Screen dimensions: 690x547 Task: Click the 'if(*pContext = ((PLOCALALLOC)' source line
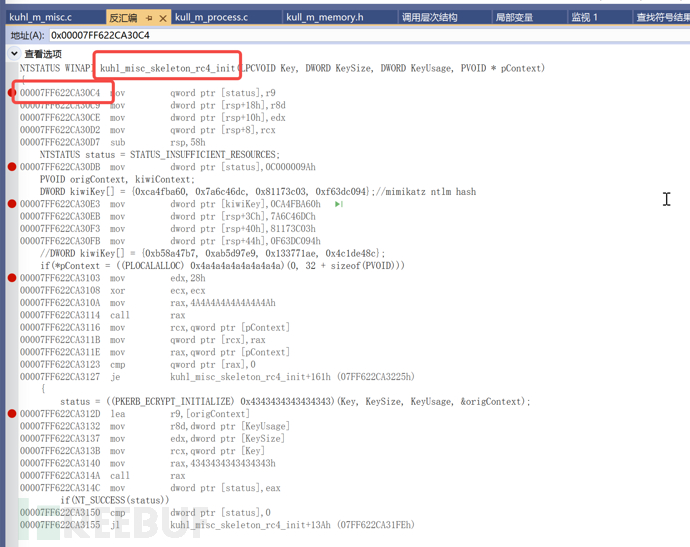coord(222,265)
